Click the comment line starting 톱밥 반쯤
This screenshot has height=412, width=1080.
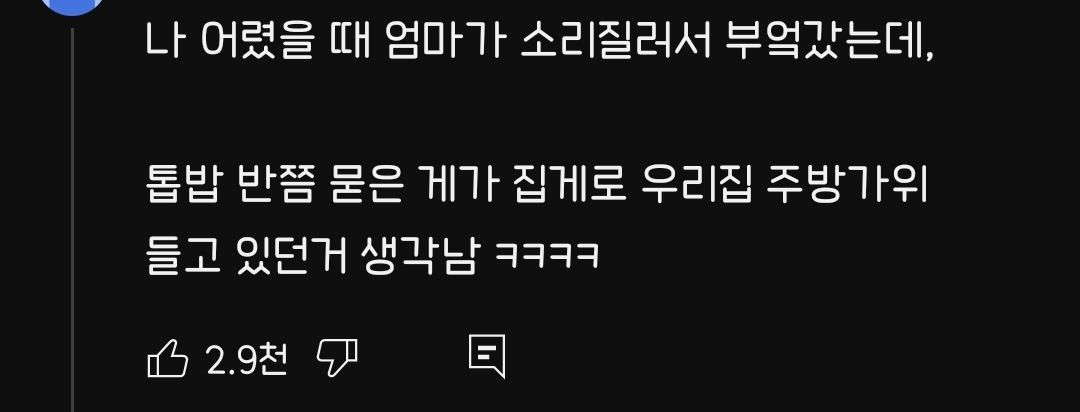pyautogui.click(x=538, y=187)
